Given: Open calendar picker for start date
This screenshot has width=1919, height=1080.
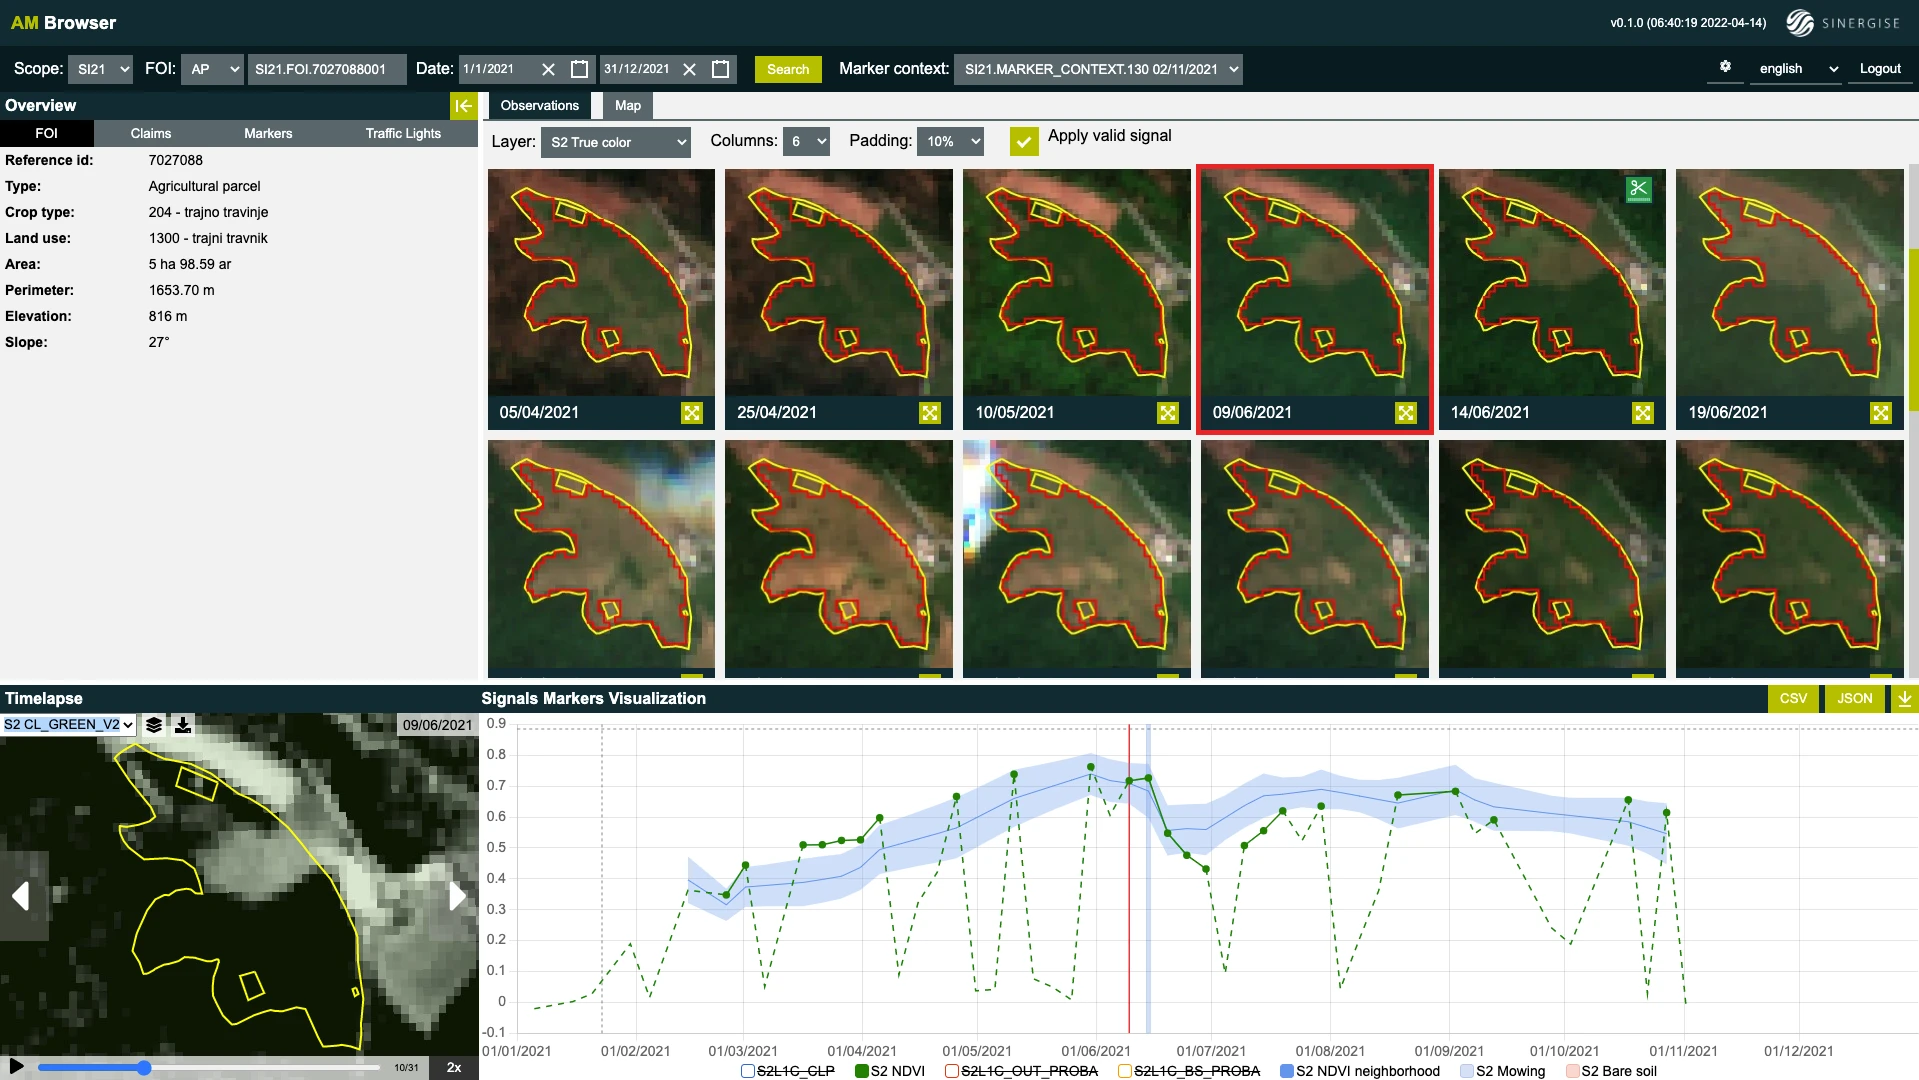Looking at the screenshot, I should pyautogui.click(x=579, y=69).
